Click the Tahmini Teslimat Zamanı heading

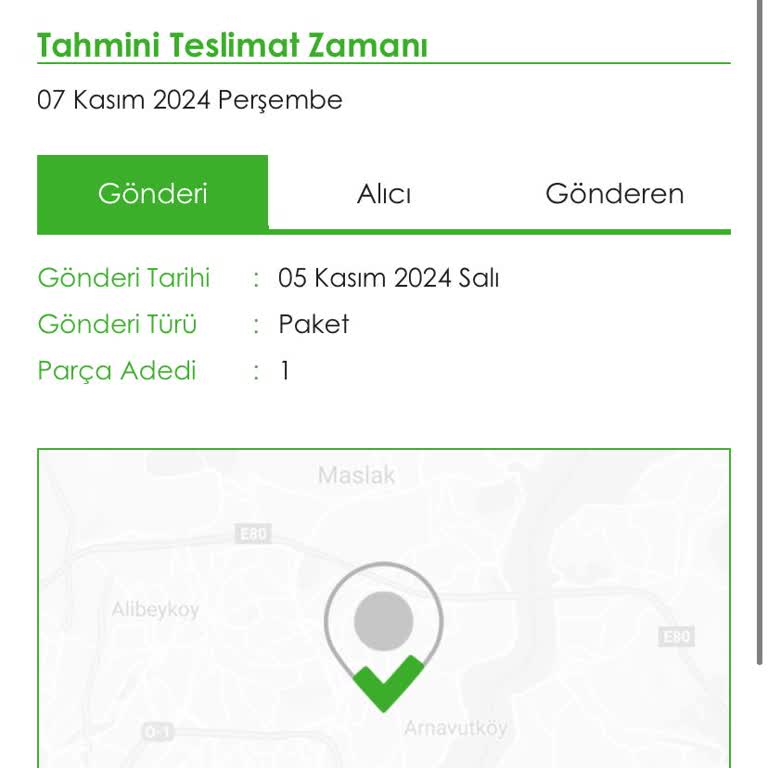[232, 45]
